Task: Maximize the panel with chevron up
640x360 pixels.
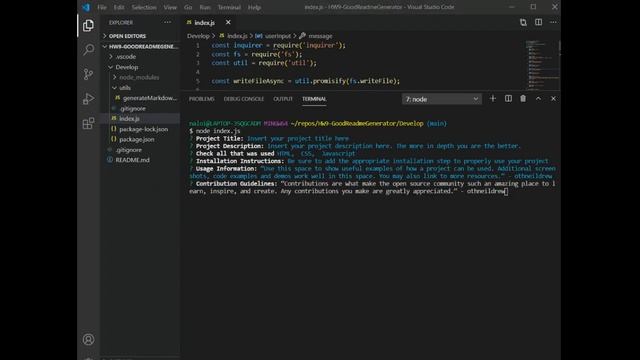Action: [538, 99]
